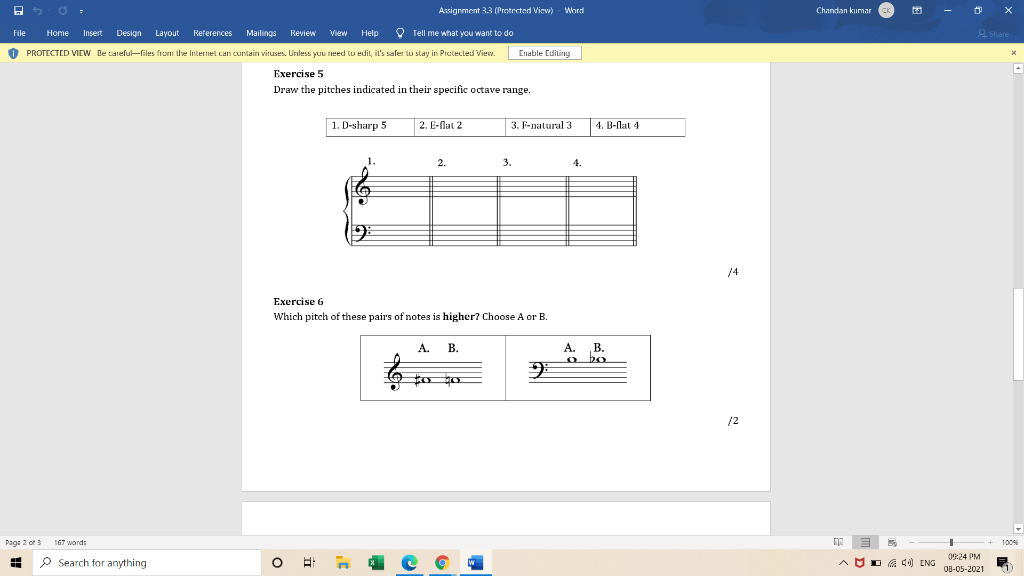Click the ENG language indicator
The height and width of the screenshot is (576, 1024).
tap(927, 562)
